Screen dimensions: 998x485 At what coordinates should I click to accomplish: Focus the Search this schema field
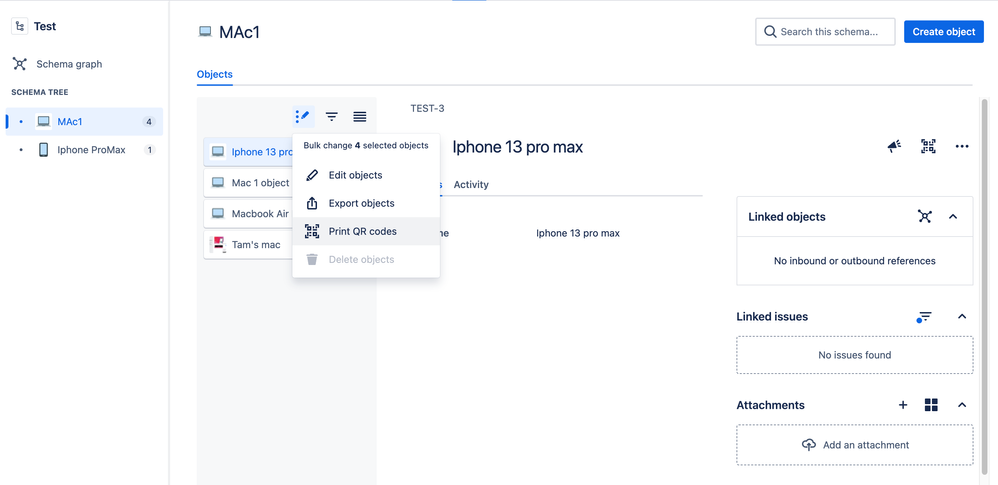pyautogui.click(x=825, y=32)
